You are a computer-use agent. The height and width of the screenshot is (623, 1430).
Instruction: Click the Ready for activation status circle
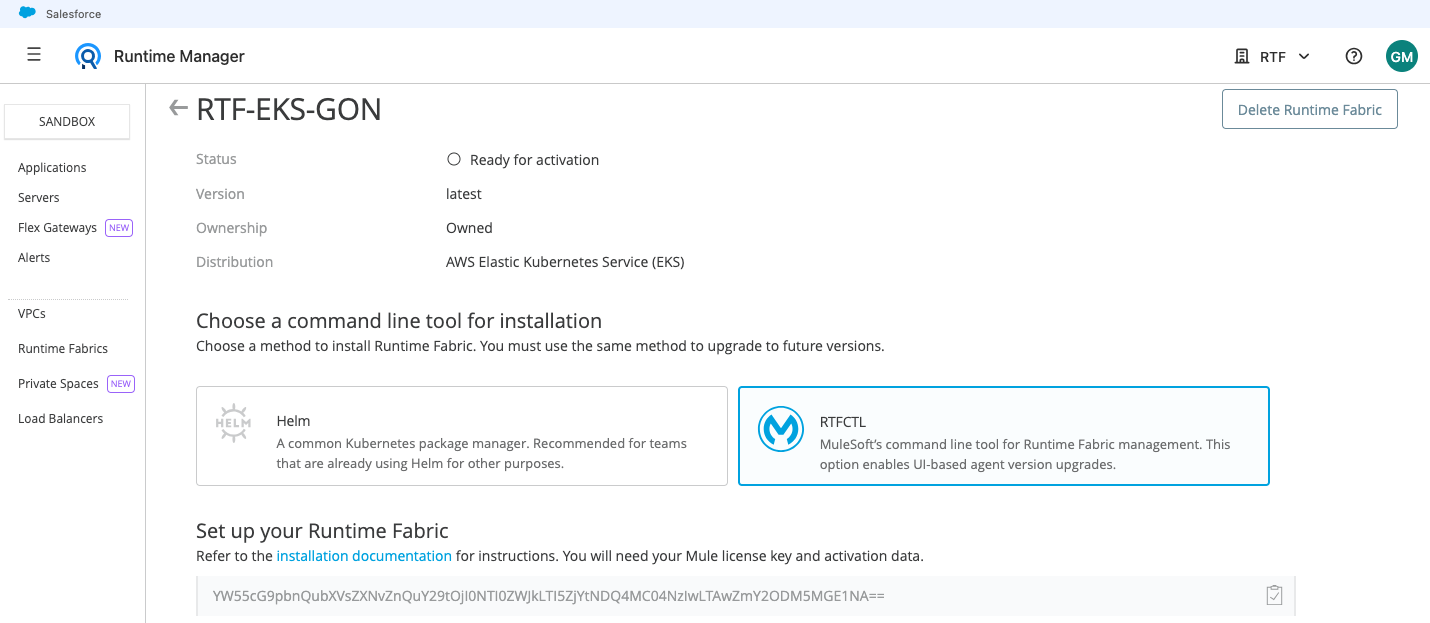tap(454, 159)
